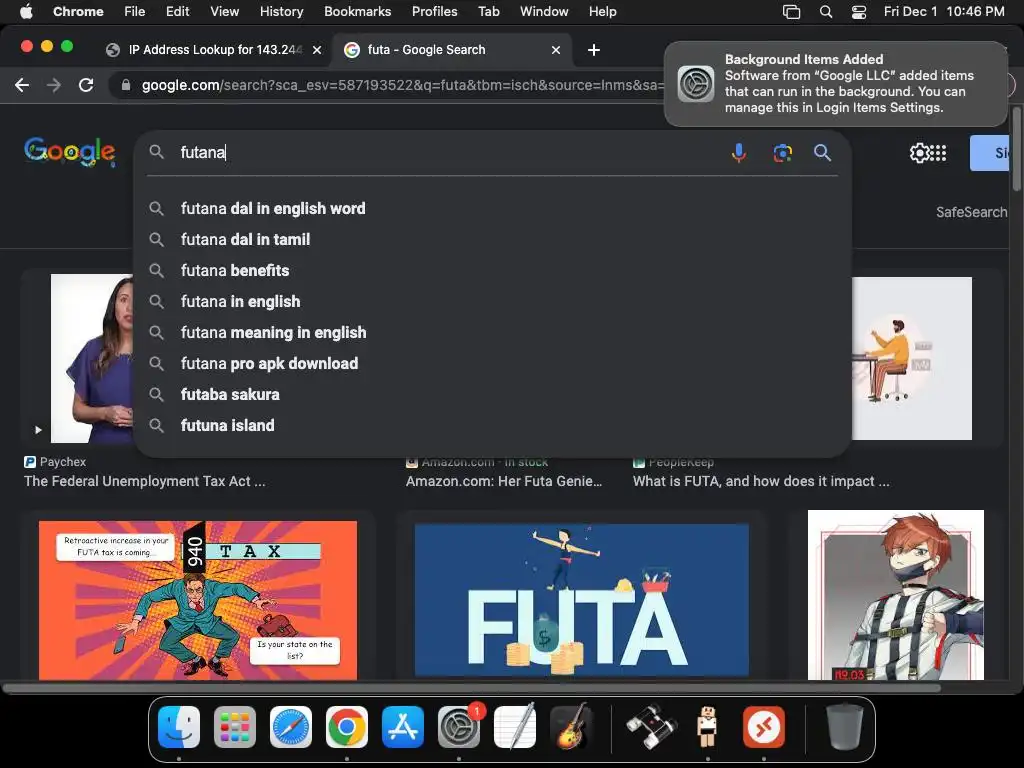Open the Chrome File menu

(x=135, y=12)
